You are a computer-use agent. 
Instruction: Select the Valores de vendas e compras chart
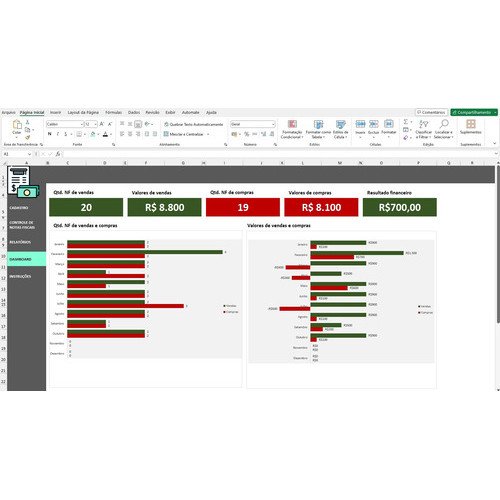[341, 309]
